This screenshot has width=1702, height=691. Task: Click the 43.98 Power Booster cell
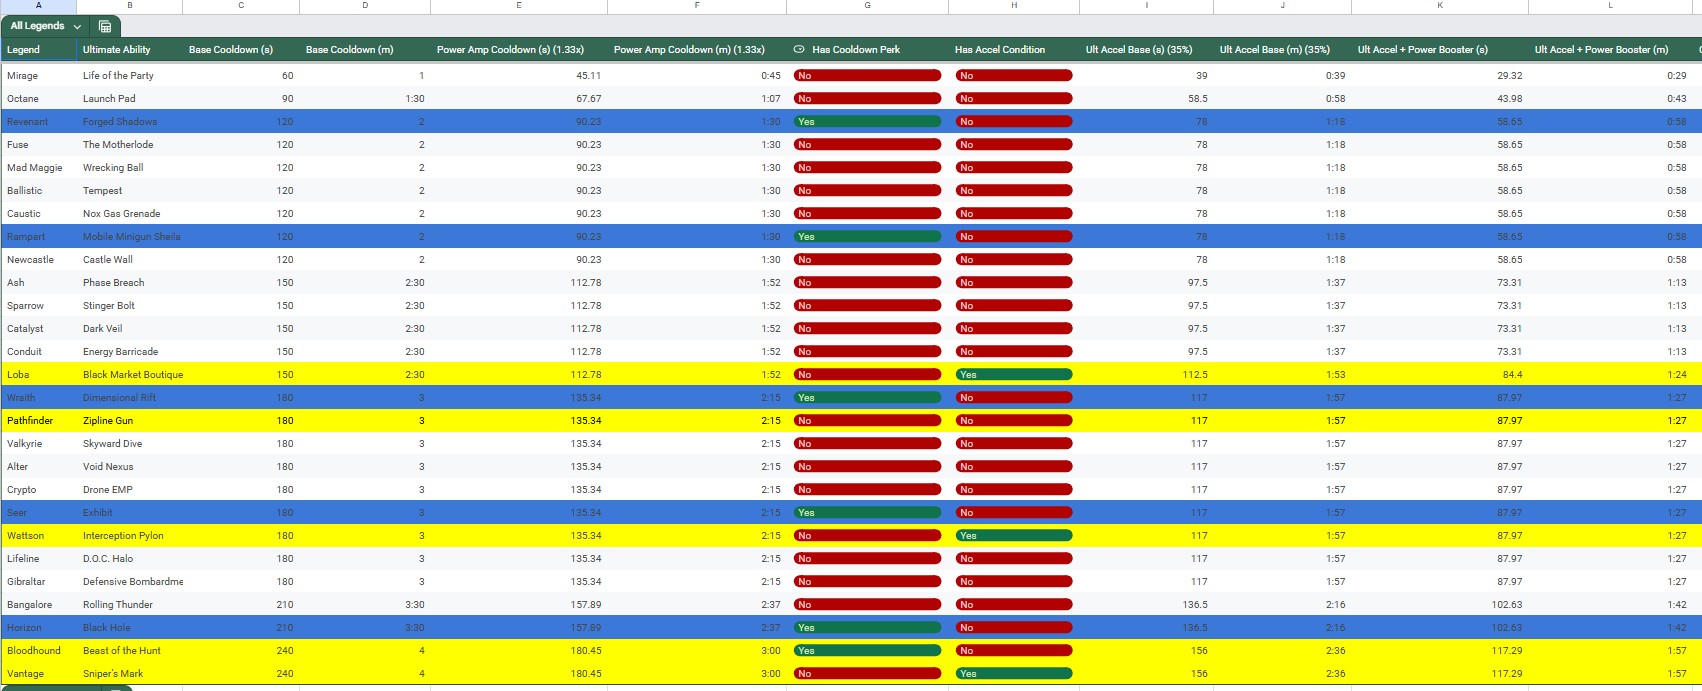click(x=1440, y=98)
